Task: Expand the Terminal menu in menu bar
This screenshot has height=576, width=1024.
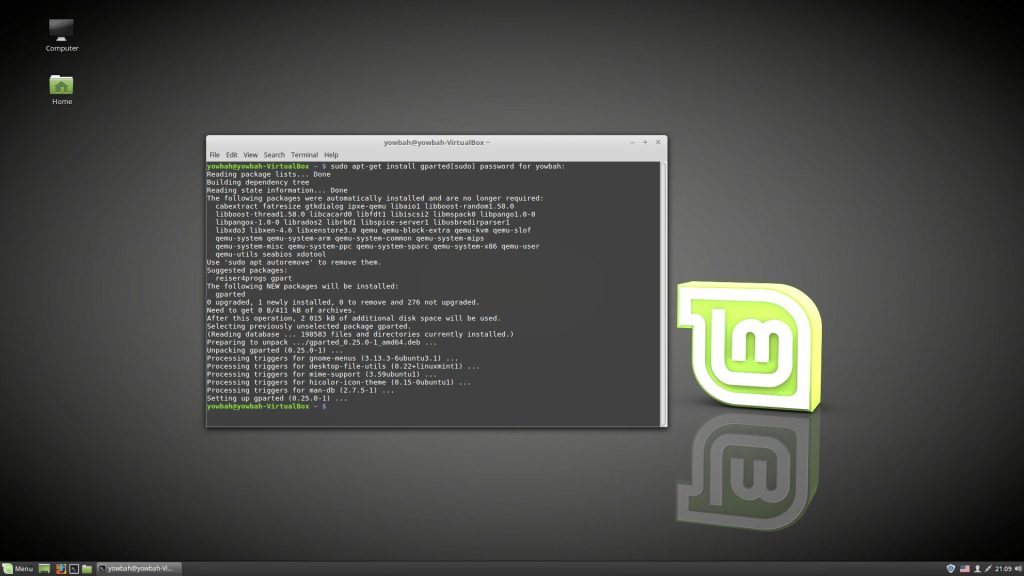Action: (304, 155)
